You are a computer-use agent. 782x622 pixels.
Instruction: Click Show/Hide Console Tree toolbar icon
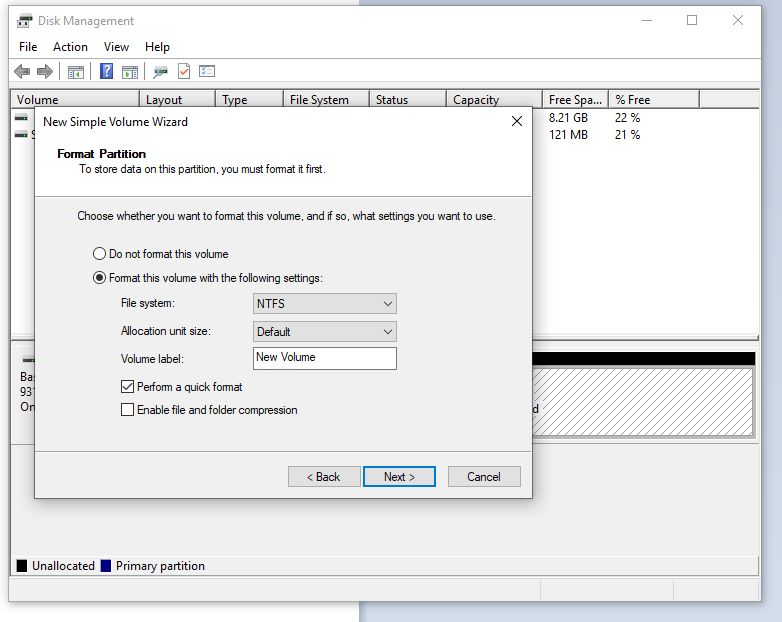click(76, 72)
